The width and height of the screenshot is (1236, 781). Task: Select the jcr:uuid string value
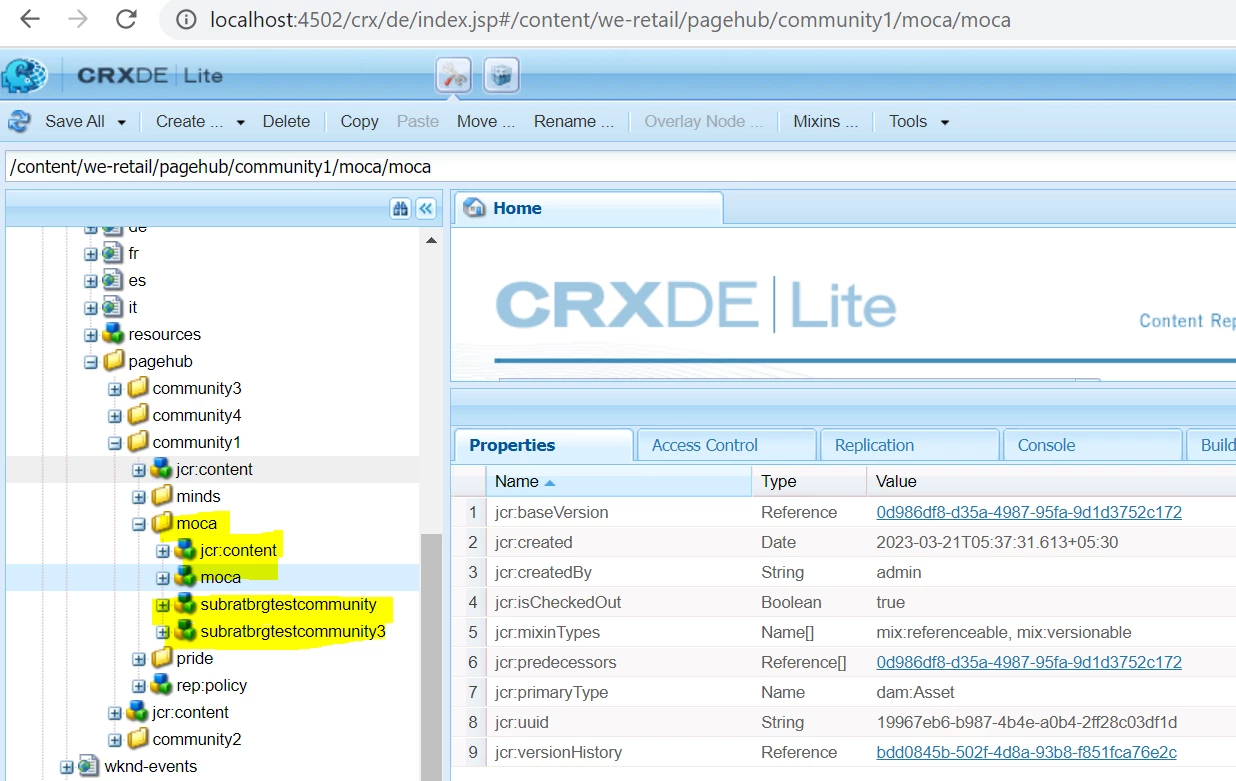coord(1026,722)
